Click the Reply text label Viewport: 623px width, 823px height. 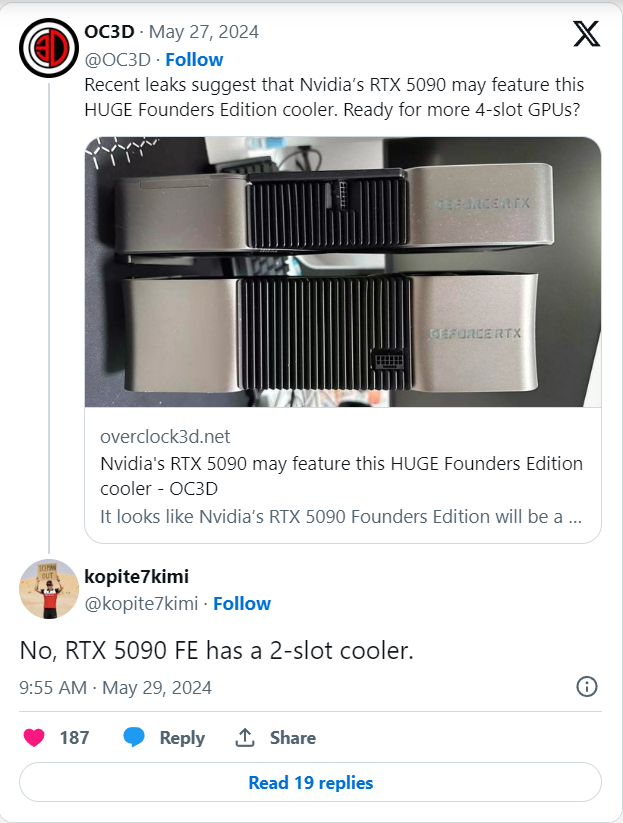pyautogui.click(x=182, y=738)
